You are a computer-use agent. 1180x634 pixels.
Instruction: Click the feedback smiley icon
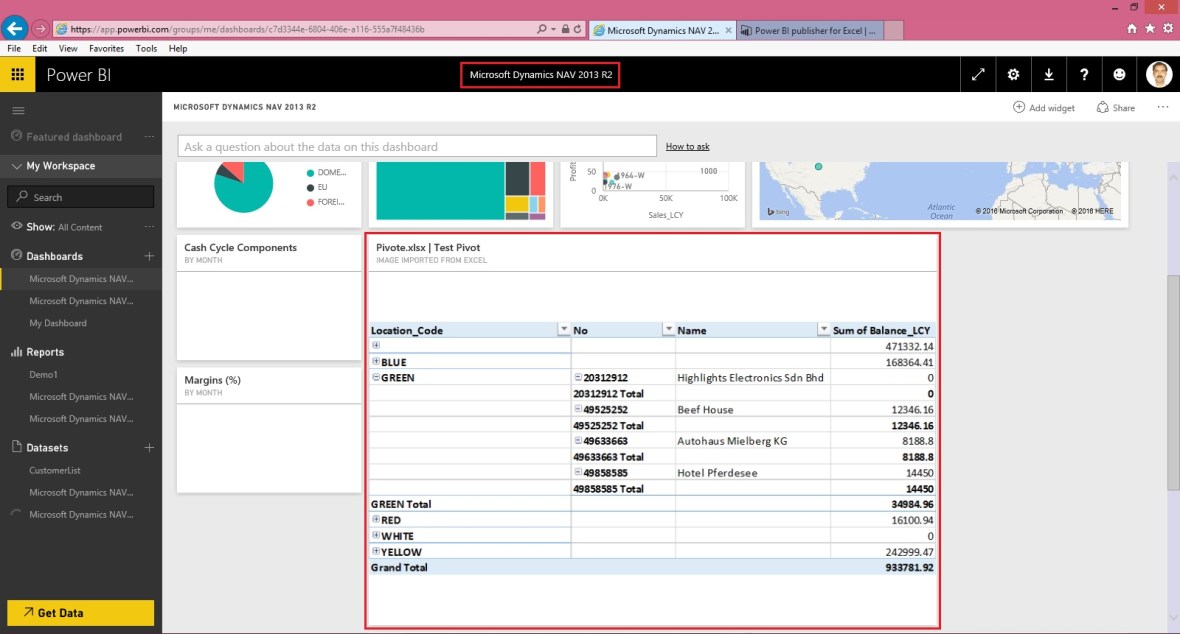1119,74
